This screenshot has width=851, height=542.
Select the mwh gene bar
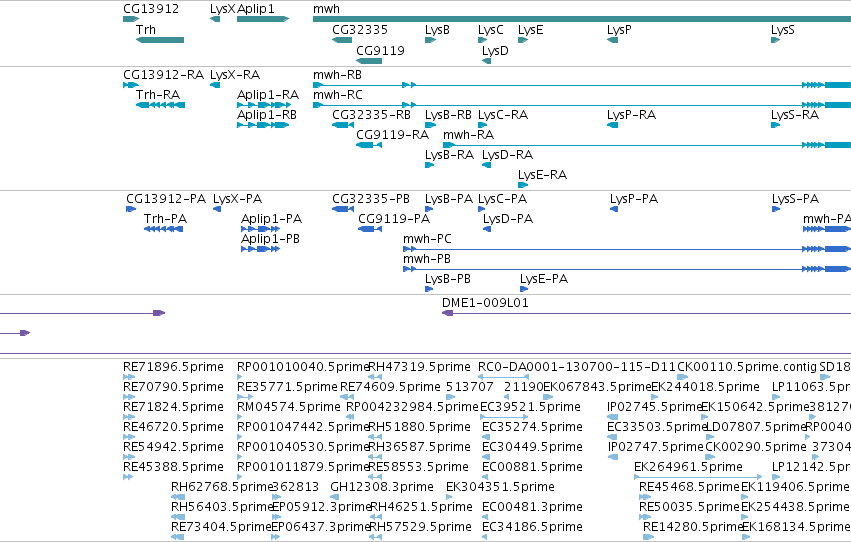tap(582, 19)
